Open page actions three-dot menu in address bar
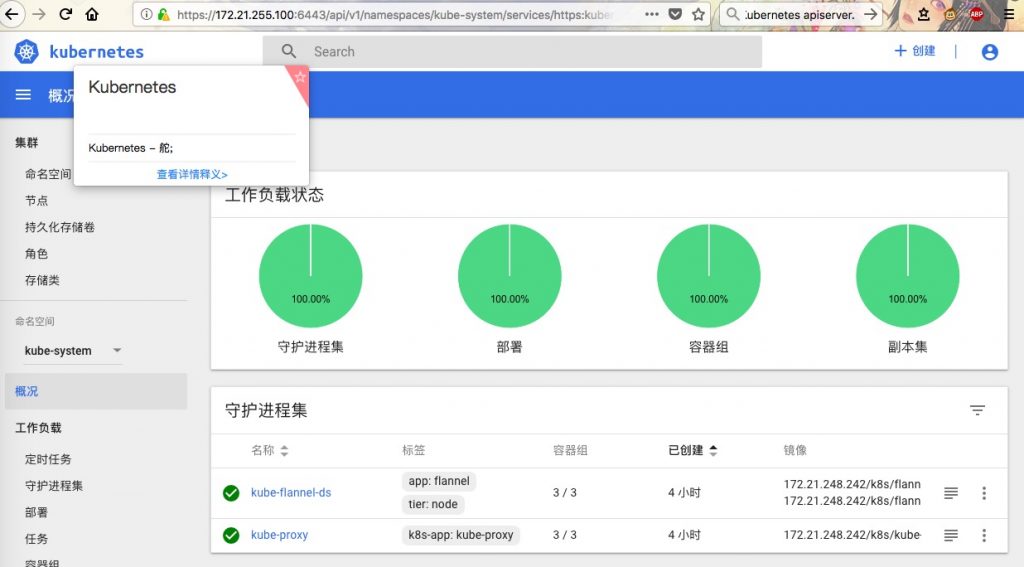The width and height of the screenshot is (1024, 567). pos(652,14)
